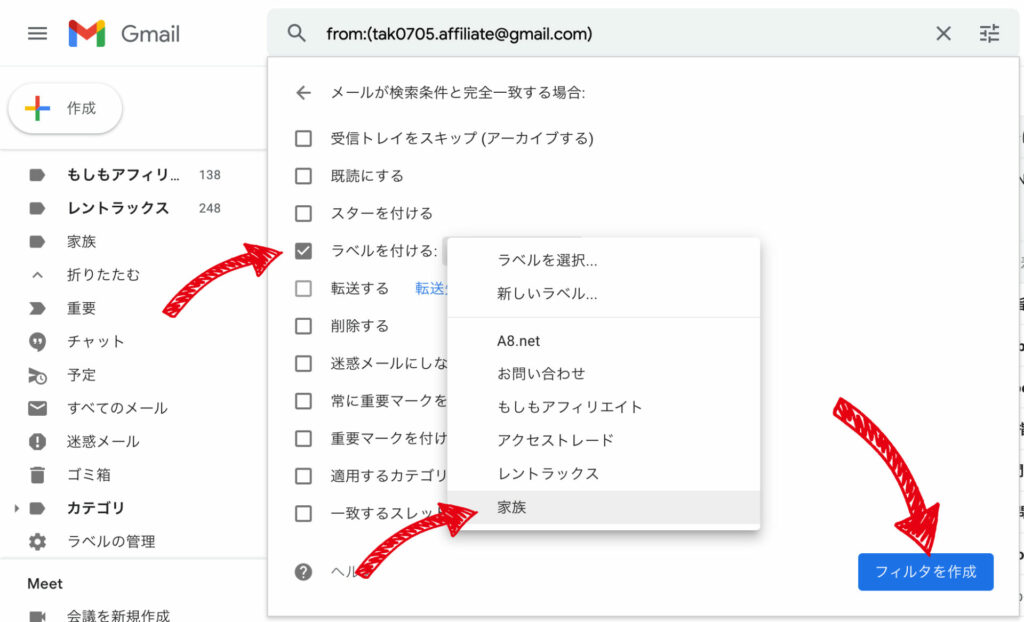Open チャット in the sidebar
This screenshot has height=622, width=1024.
95,342
